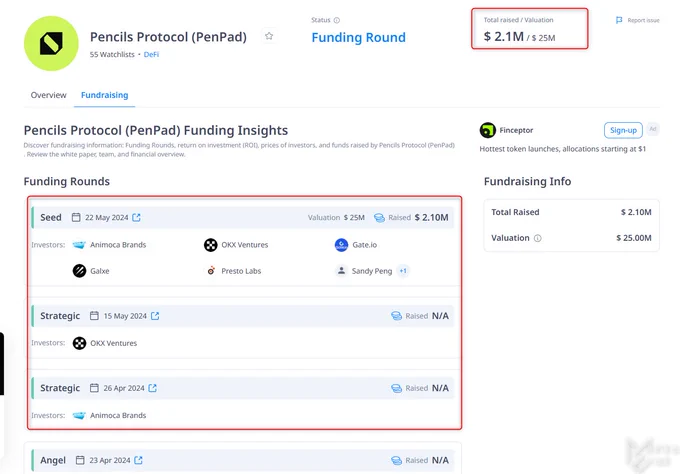Screen dimensions: 680x474
Task: Open external link icon beside 23 Apr 2024
Action: 138,460
